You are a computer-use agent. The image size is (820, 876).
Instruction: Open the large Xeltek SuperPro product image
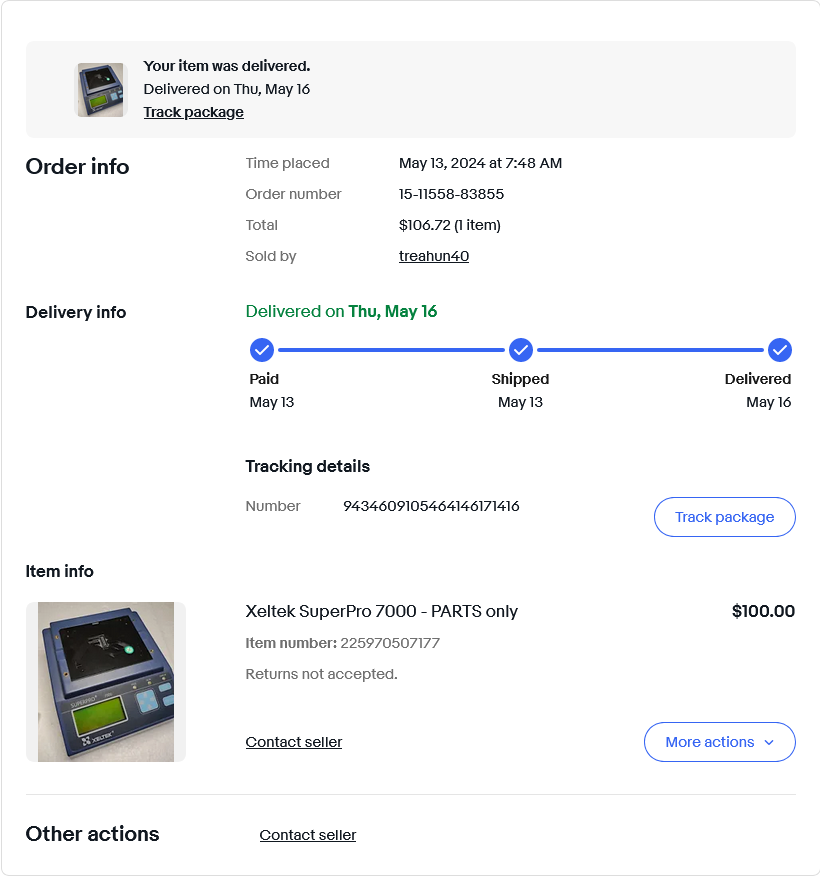point(106,682)
